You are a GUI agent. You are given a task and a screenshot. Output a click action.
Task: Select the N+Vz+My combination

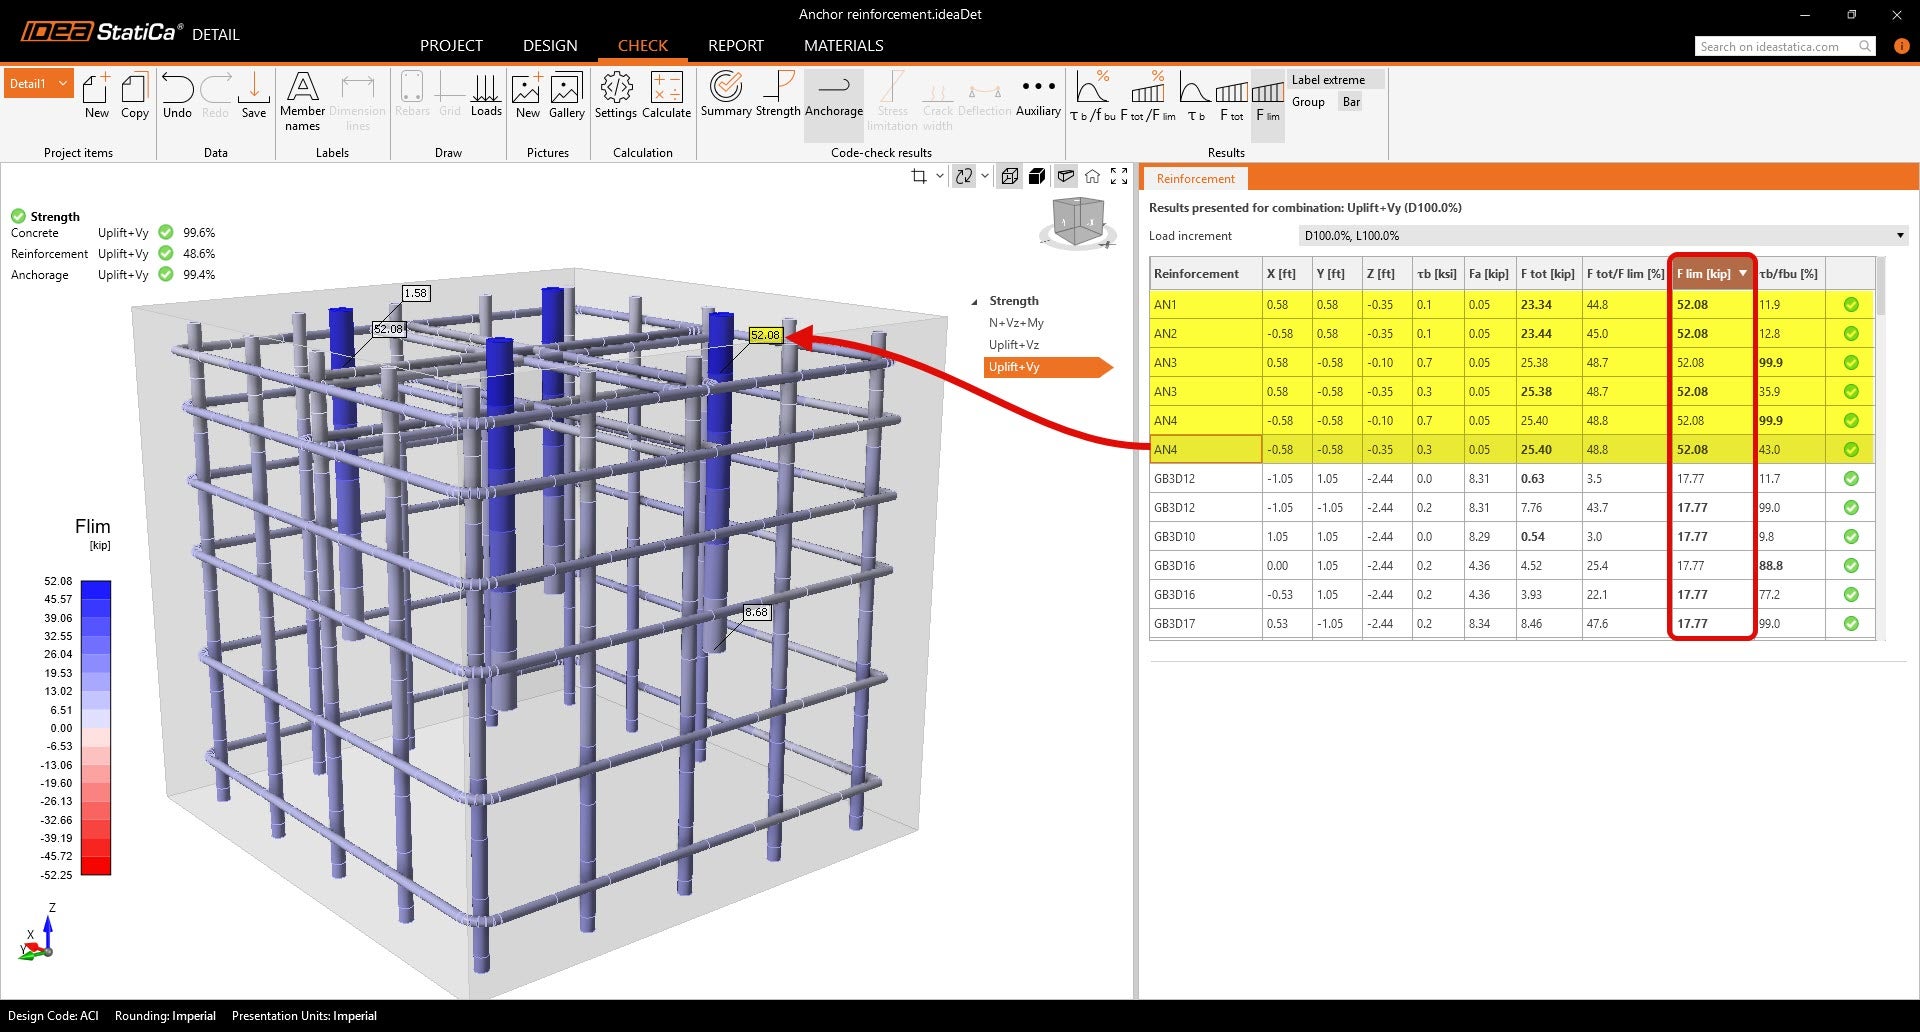(1014, 322)
